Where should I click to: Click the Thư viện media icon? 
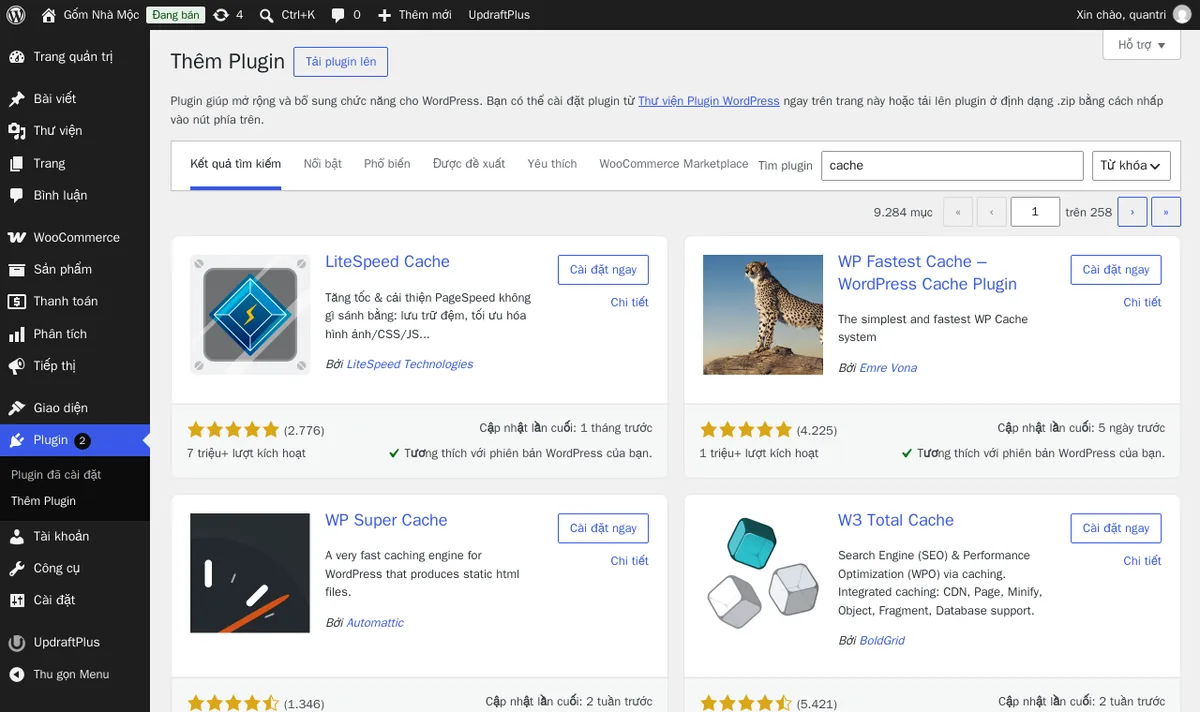17,131
